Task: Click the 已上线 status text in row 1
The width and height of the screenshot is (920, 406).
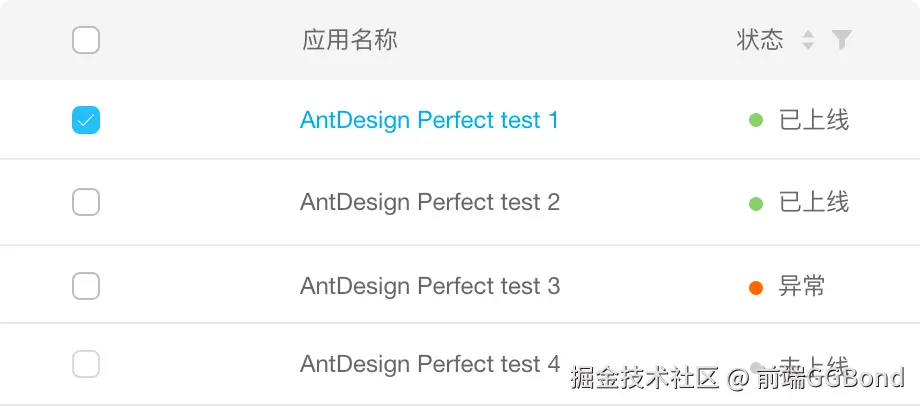Action: [x=814, y=121]
